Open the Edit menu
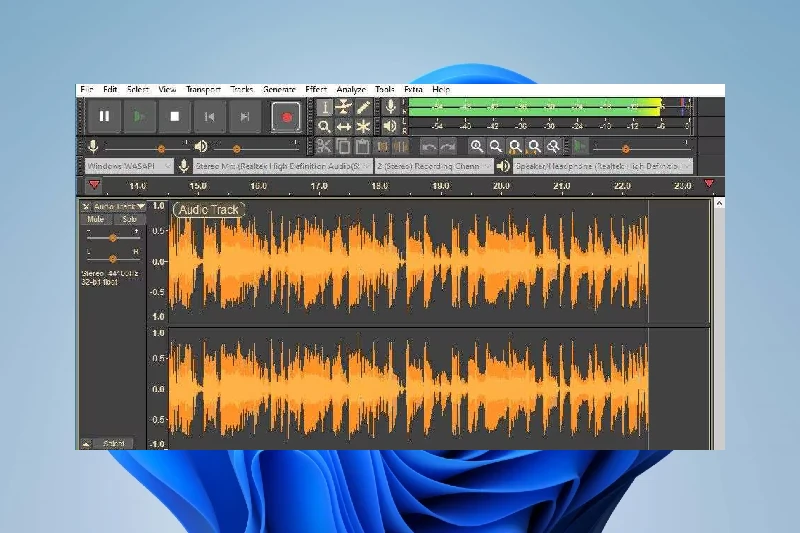The width and height of the screenshot is (800, 533). [110, 90]
